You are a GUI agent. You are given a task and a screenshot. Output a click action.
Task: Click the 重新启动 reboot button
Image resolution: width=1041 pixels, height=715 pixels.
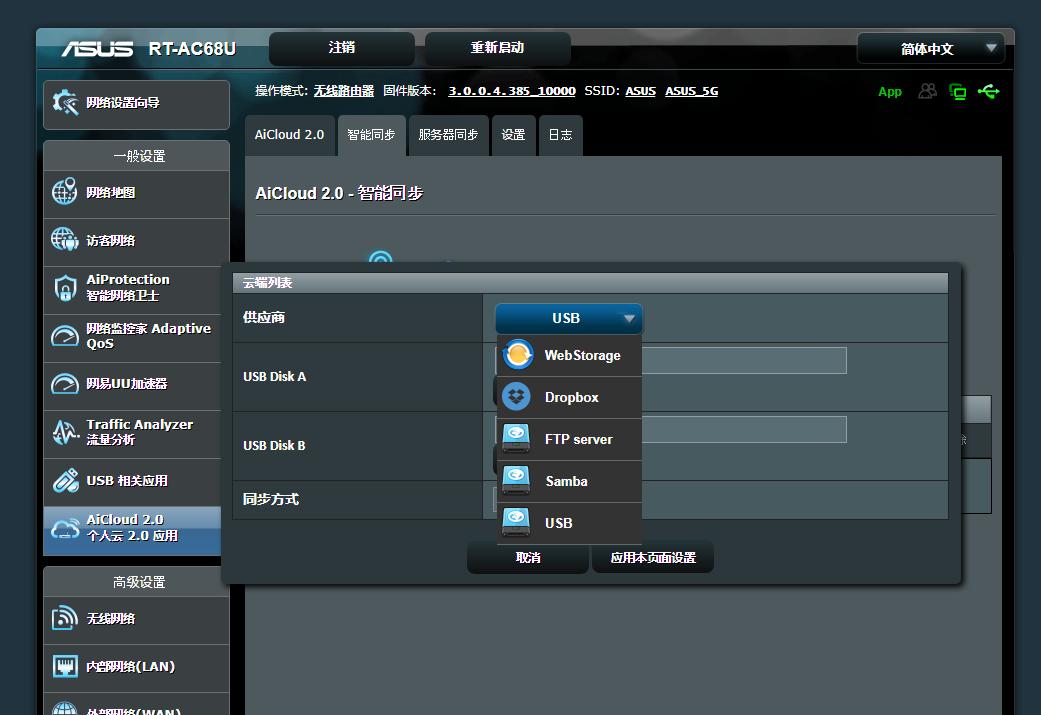click(497, 48)
